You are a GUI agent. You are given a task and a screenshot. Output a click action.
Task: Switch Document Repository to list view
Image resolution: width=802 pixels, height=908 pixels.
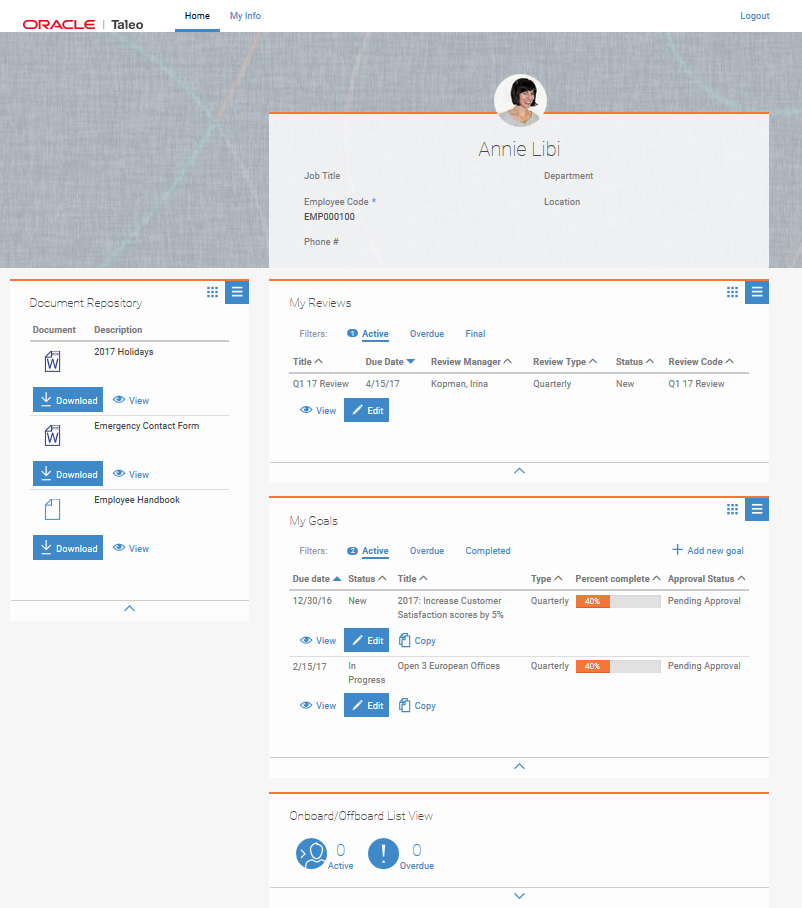[x=237, y=292]
